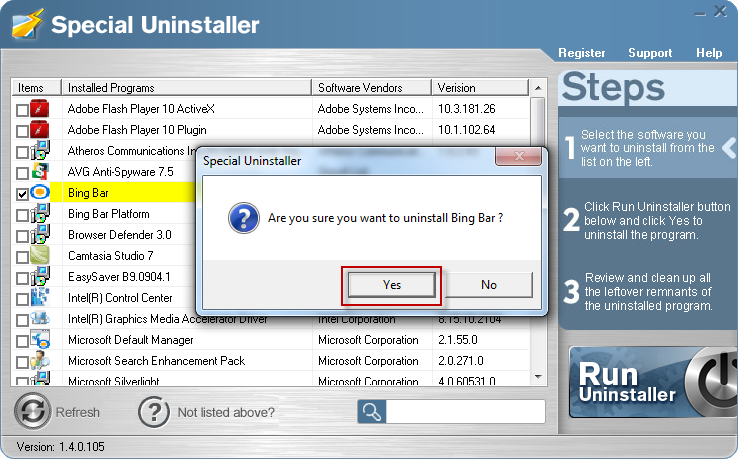
Task: Click the Microsoft Default Manager icon
Action: [x=40, y=339]
